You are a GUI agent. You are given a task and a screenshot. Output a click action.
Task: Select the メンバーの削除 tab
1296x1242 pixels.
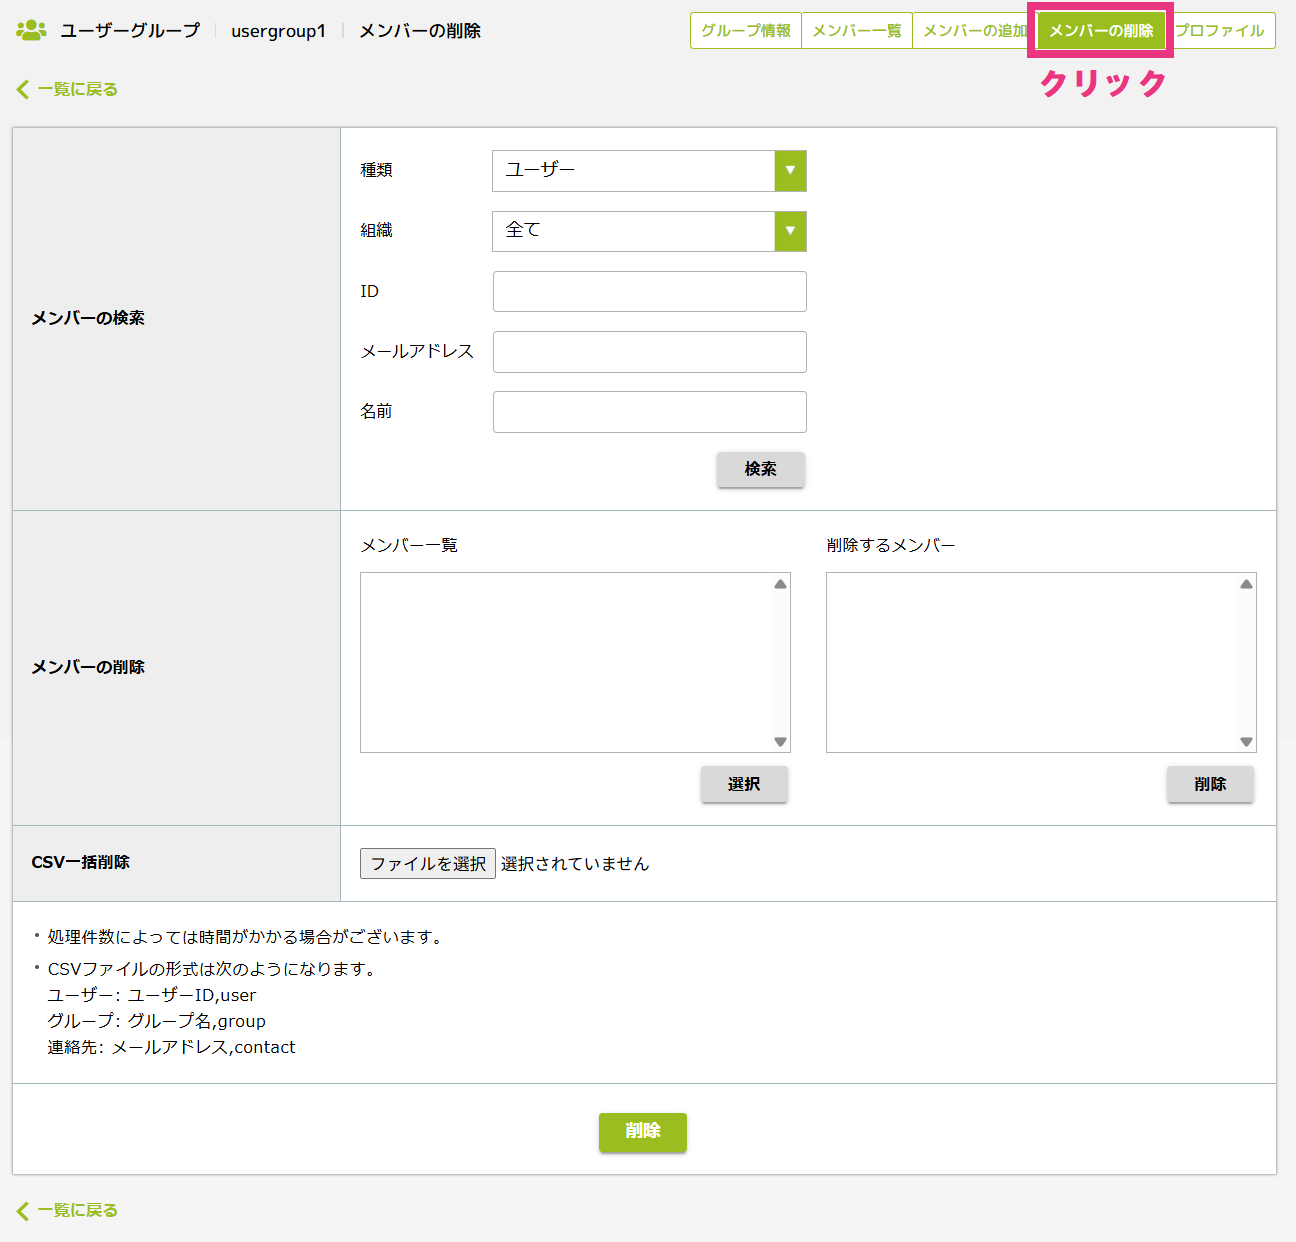click(1101, 31)
